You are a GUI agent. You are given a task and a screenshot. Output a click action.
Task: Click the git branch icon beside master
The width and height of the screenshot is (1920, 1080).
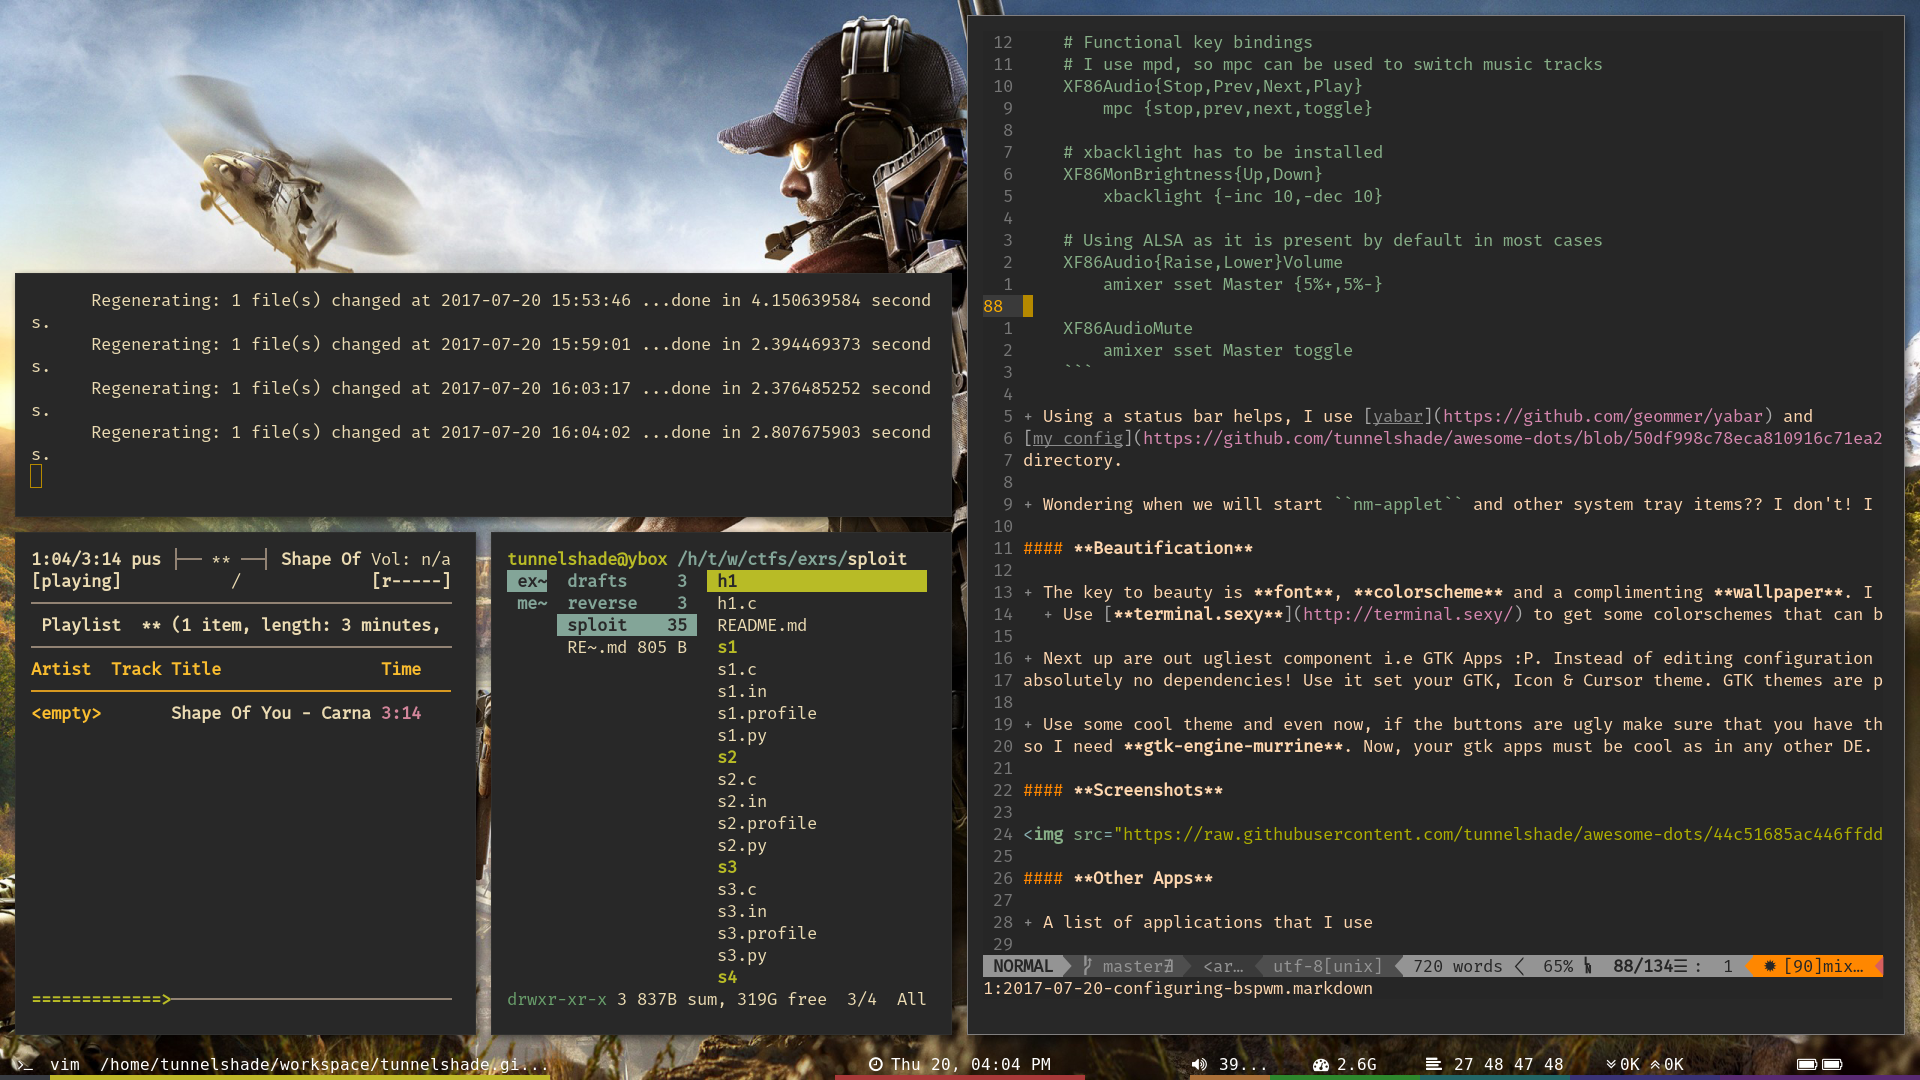pyautogui.click(x=1088, y=966)
